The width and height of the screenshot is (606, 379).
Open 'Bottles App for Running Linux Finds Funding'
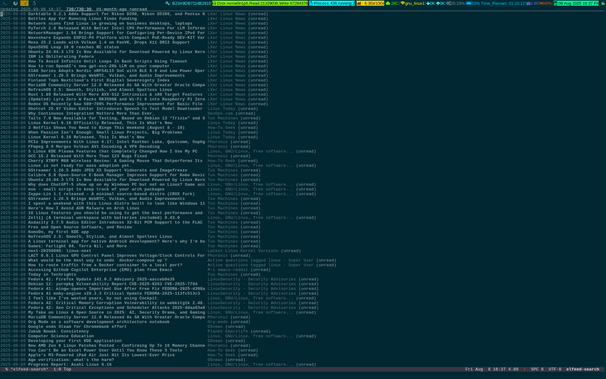click(x=82, y=18)
